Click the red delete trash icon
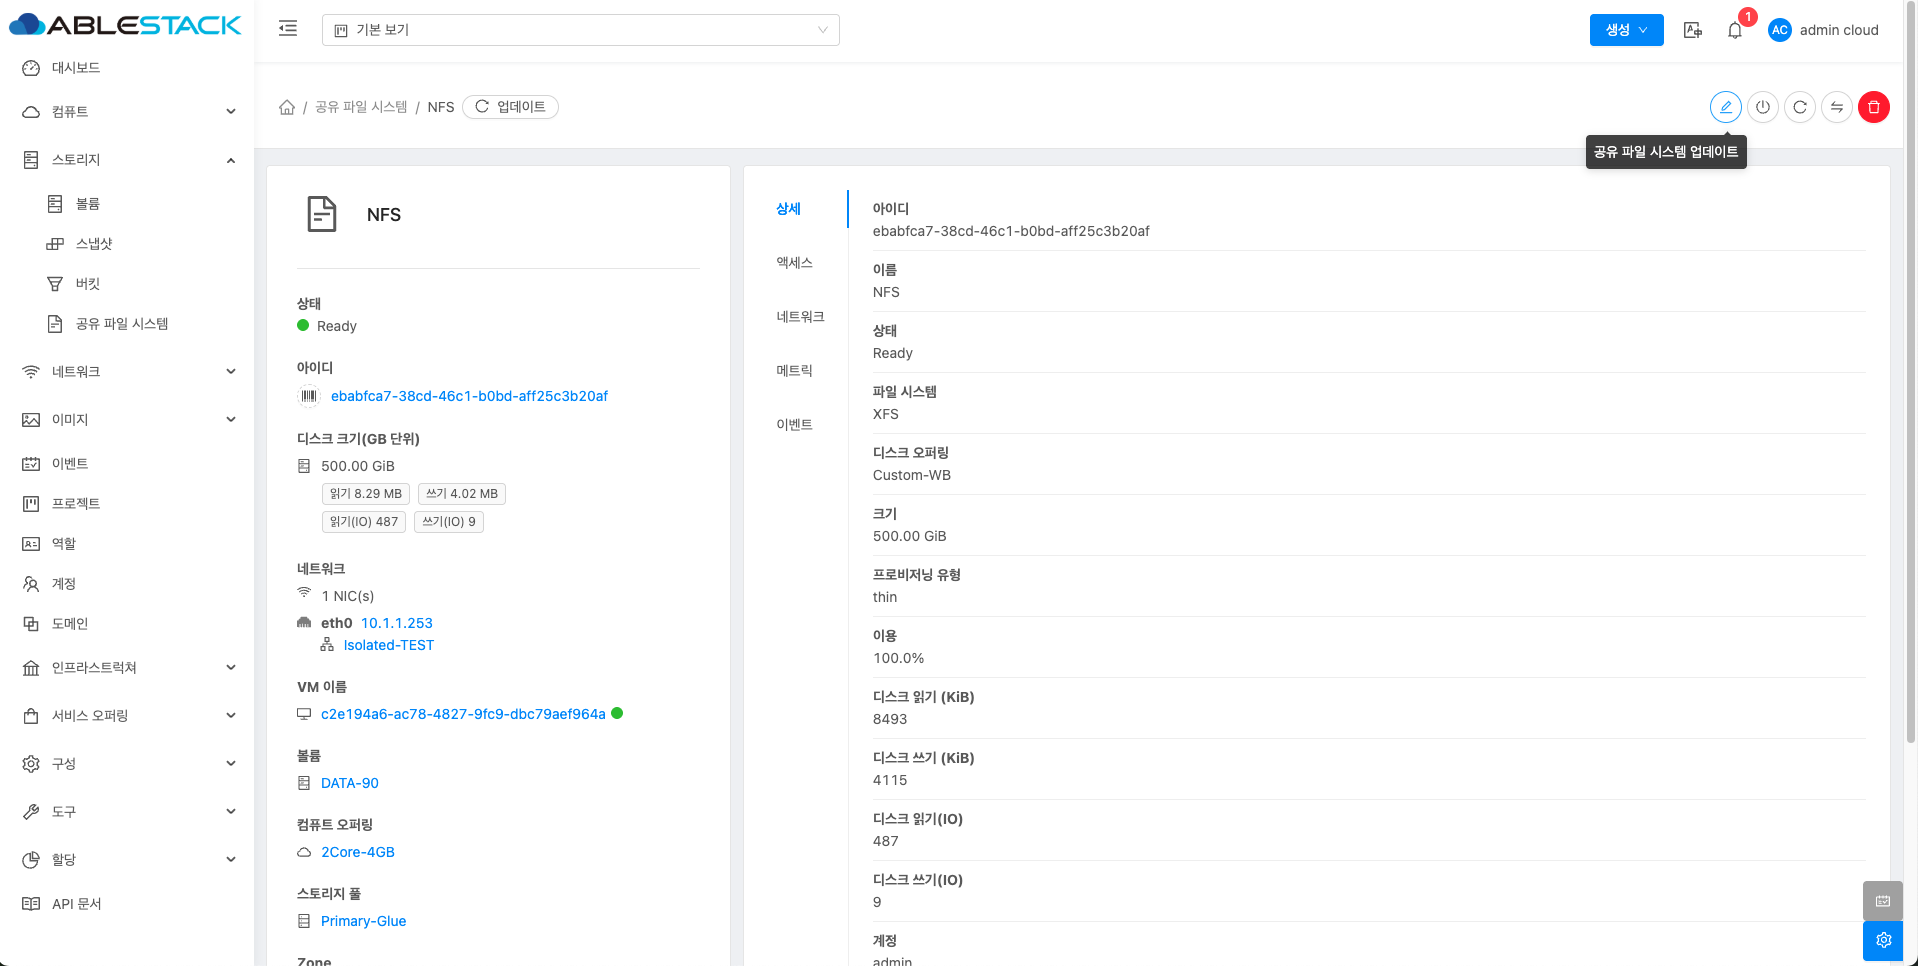The width and height of the screenshot is (1918, 966). 1873,107
